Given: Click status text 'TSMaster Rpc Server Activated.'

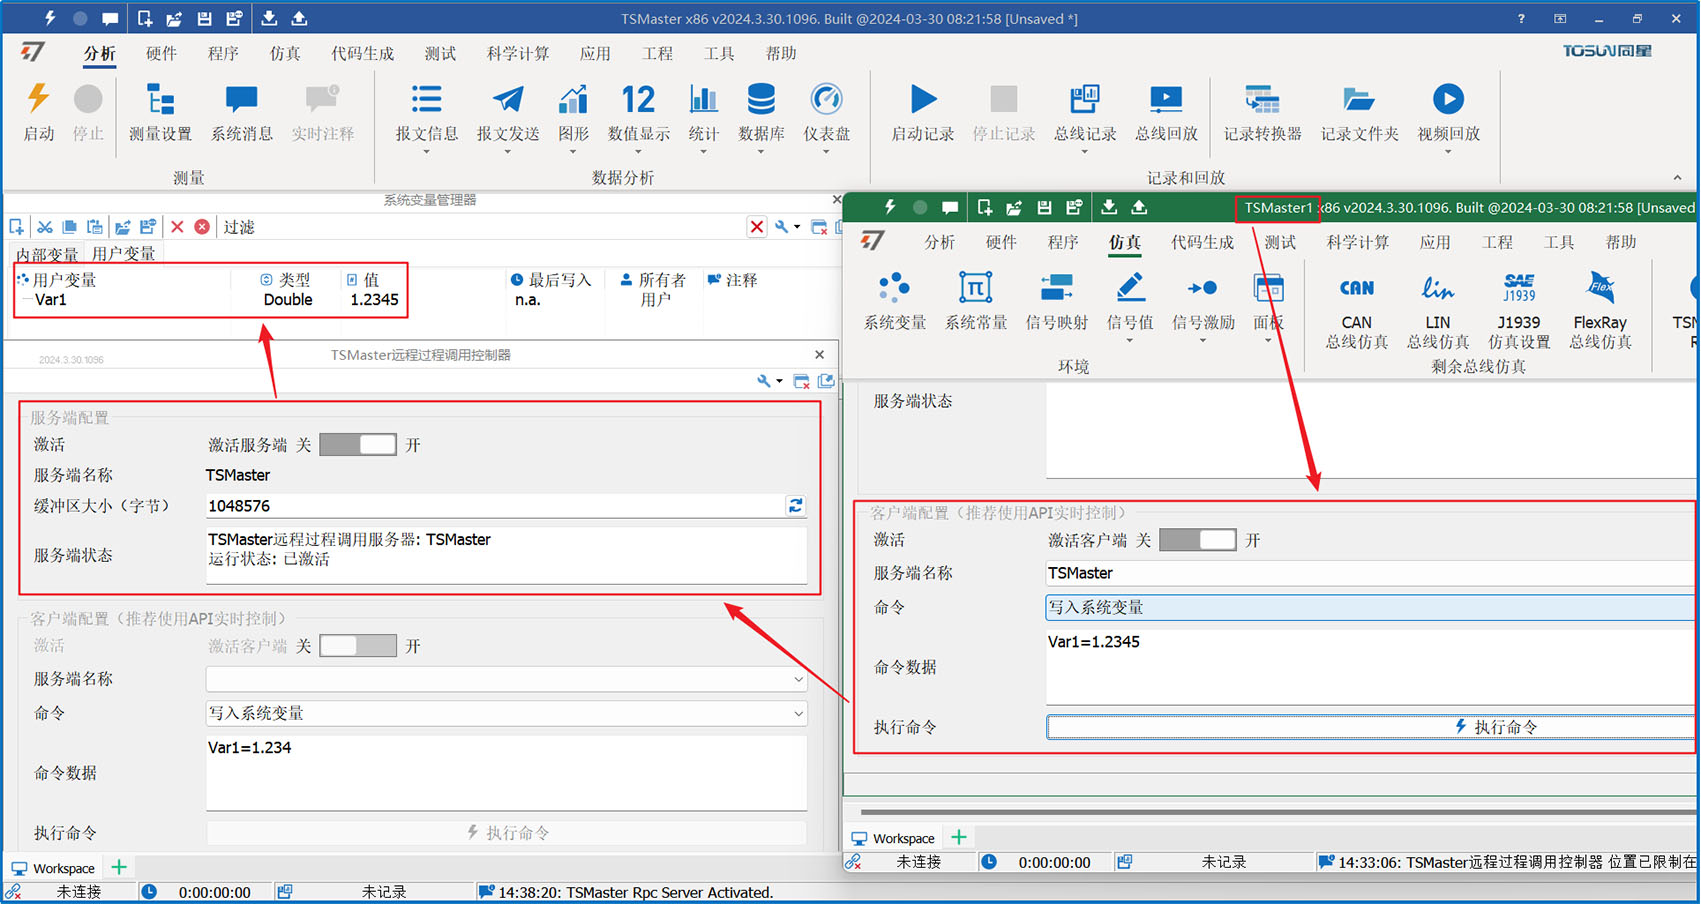Looking at the screenshot, I should (x=669, y=892).
